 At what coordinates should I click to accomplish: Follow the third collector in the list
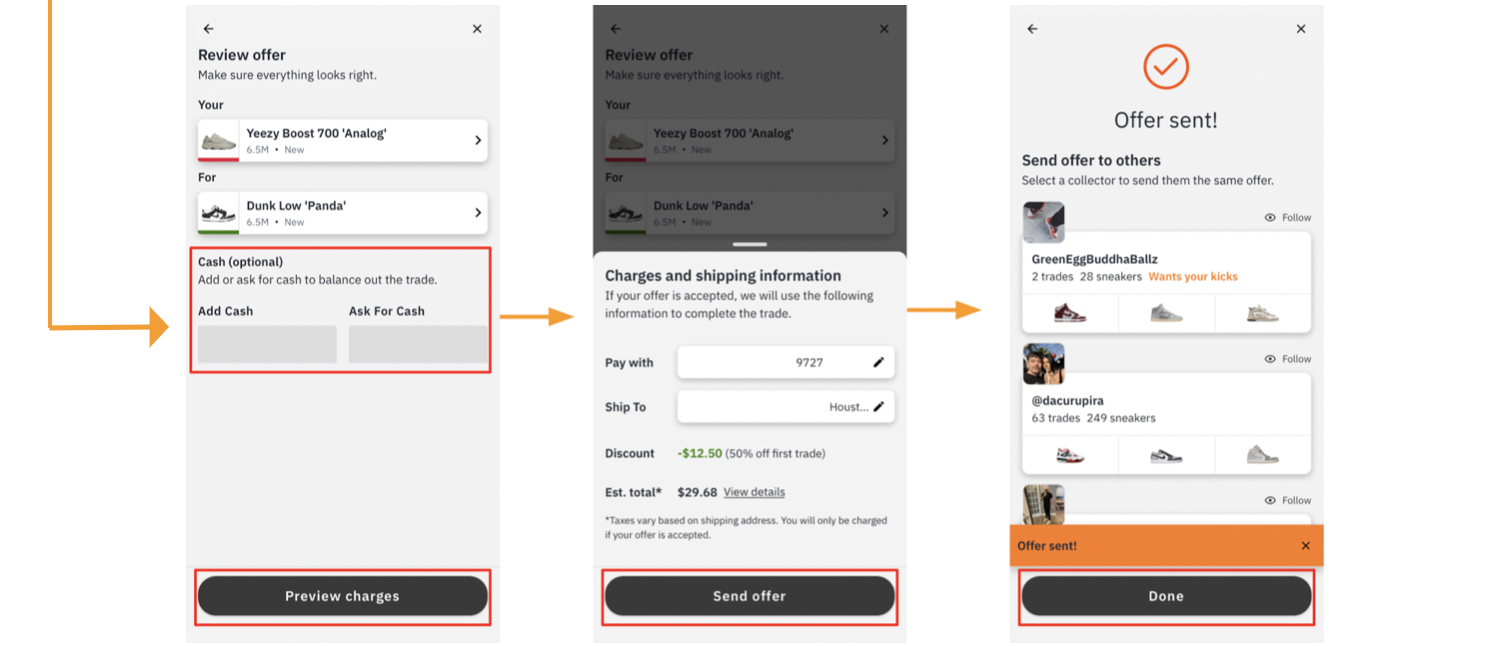[1288, 500]
